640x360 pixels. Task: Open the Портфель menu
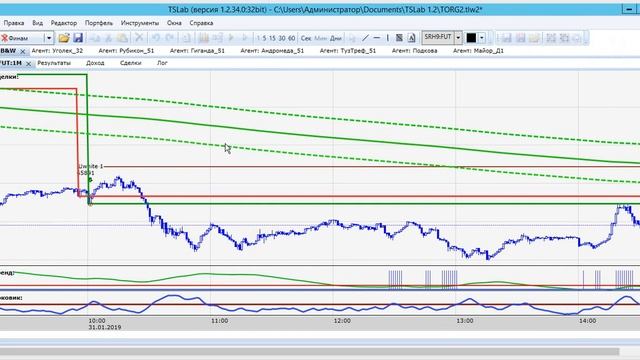99,23
